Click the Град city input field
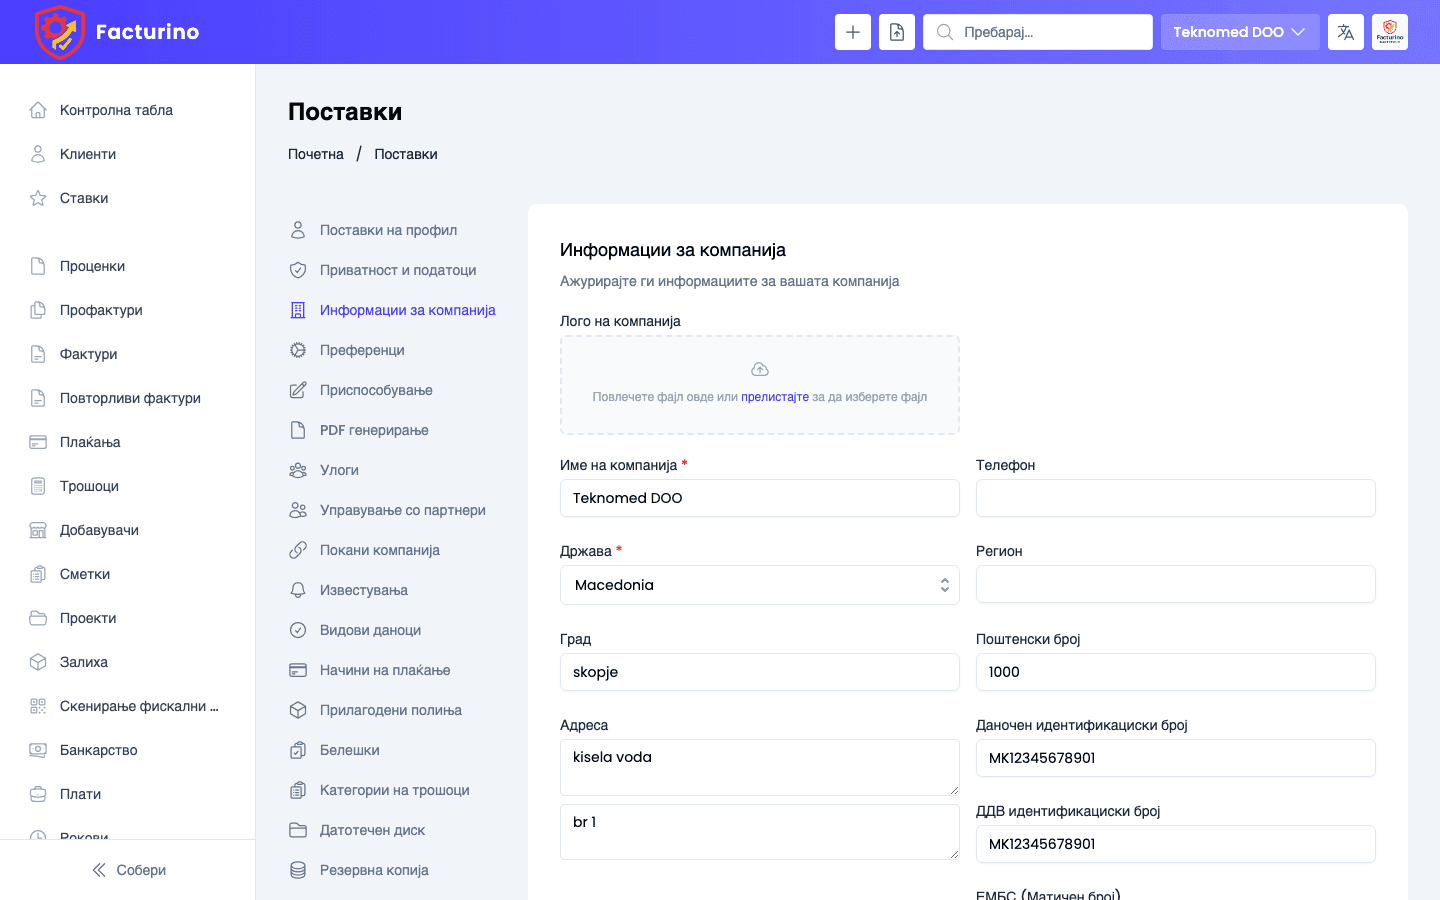This screenshot has width=1440, height=900. point(759,671)
